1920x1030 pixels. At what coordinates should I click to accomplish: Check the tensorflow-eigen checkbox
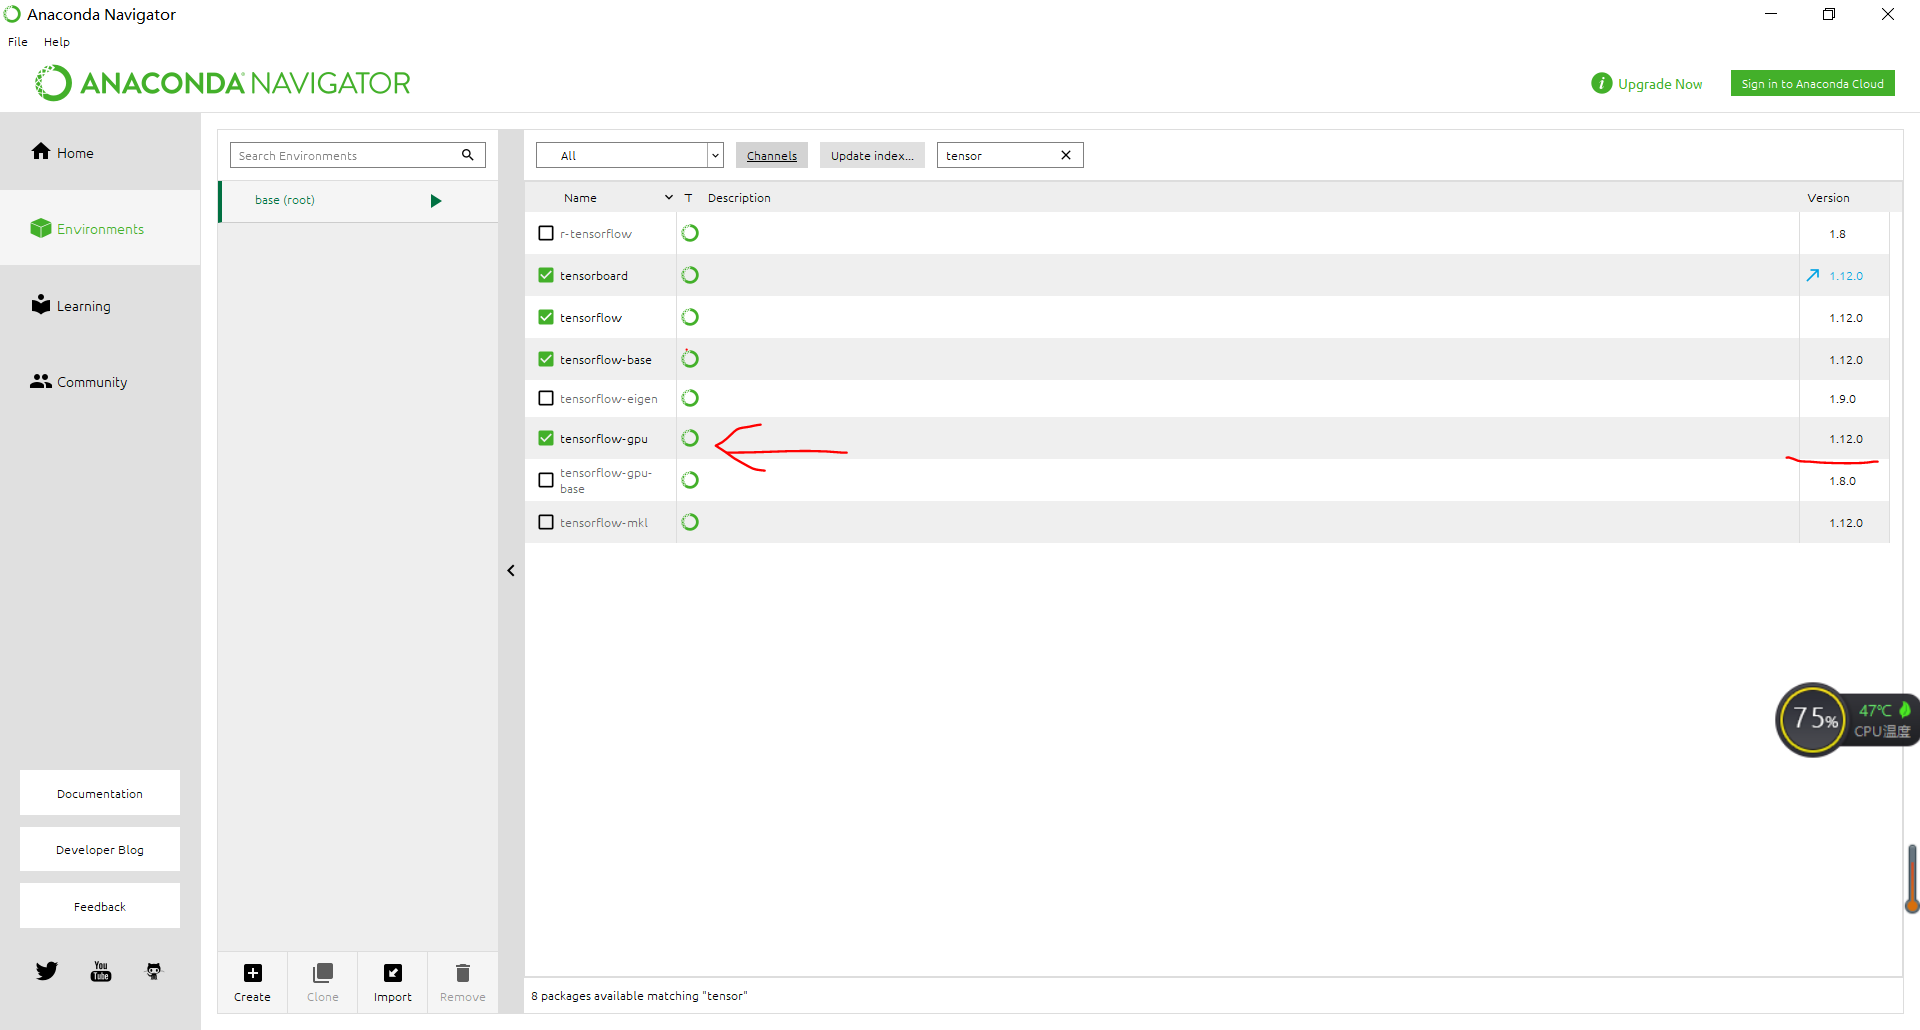[x=546, y=398]
